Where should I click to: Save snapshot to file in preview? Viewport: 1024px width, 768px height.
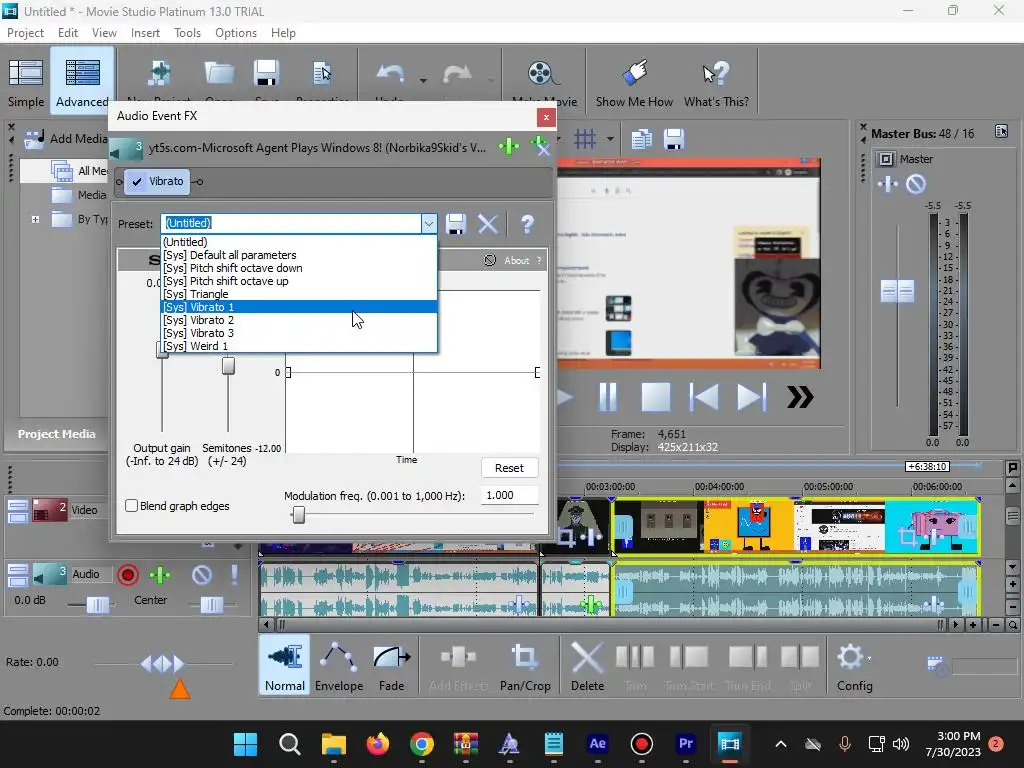(673, 139)
